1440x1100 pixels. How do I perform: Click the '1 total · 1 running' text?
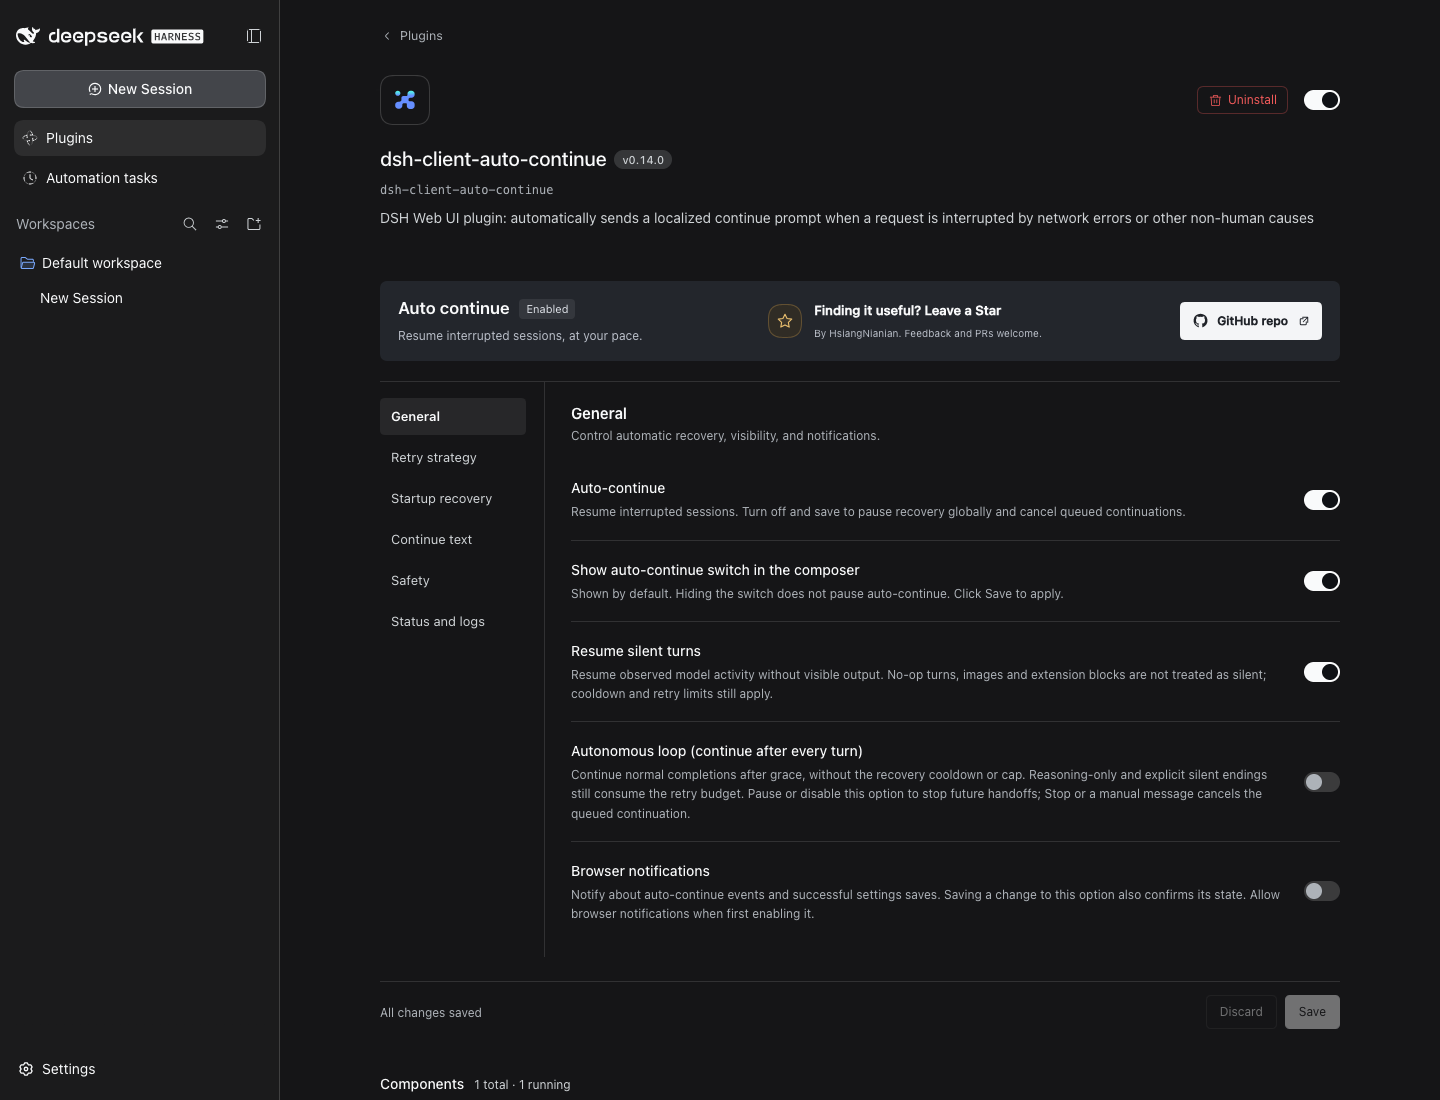pyautogui.click(x=522, y=1085)
